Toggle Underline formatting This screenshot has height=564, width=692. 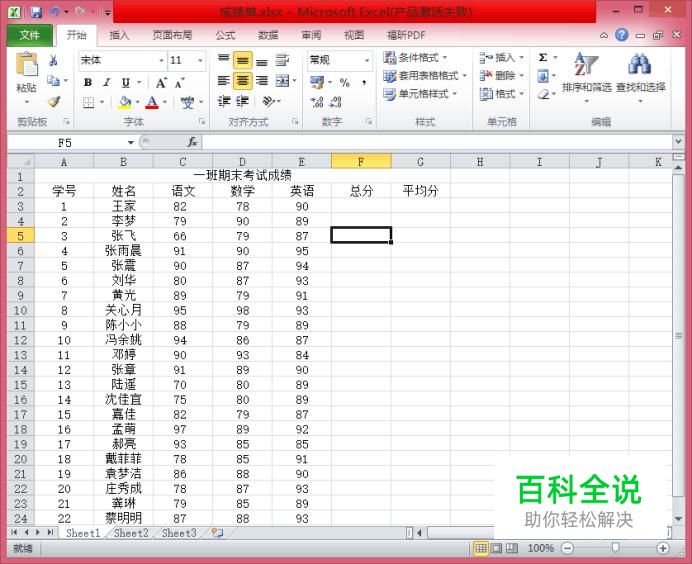pyautogui.click(x=126, y=83)
